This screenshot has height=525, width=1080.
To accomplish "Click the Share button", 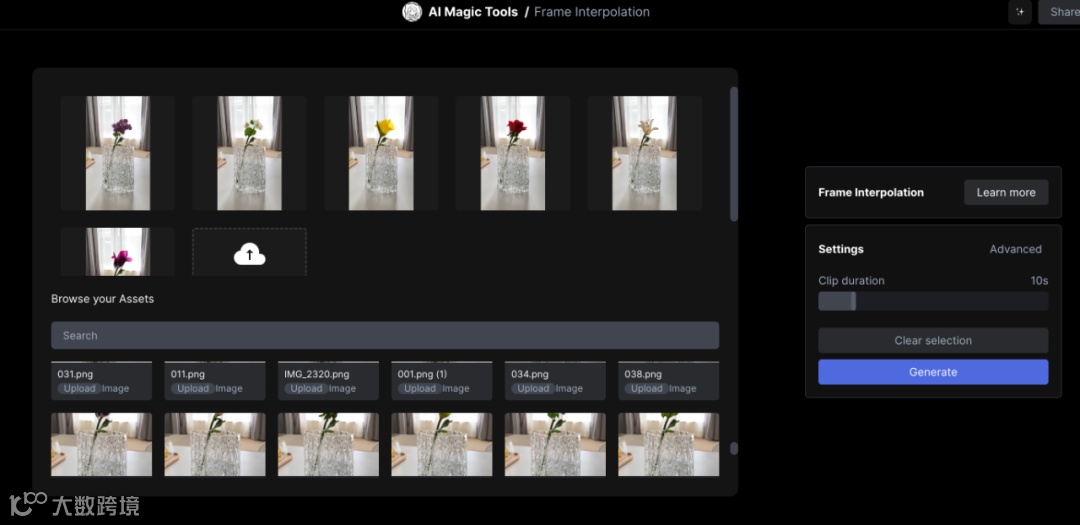I will click(x=1060, y=12).
